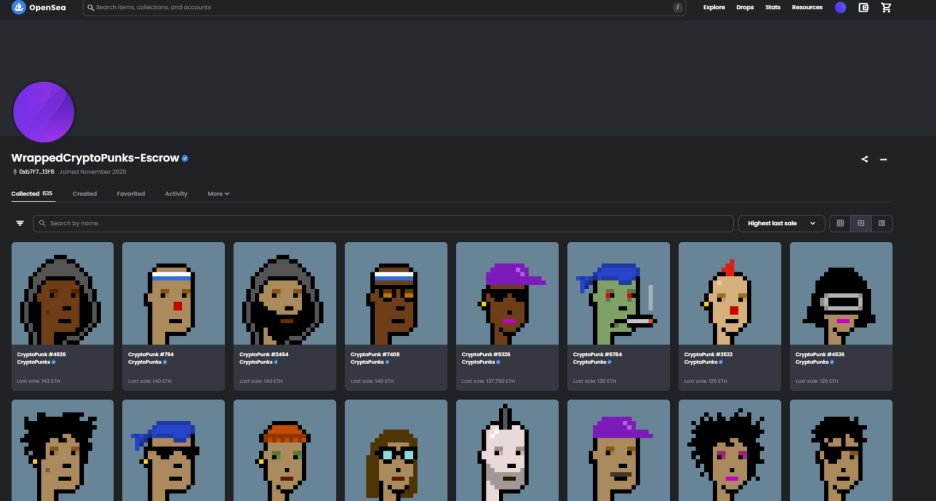Screen dimensions: 936x501
Task: Click the WrappedCryptoPunks-Escrow profile name
Action: [95, 158]
